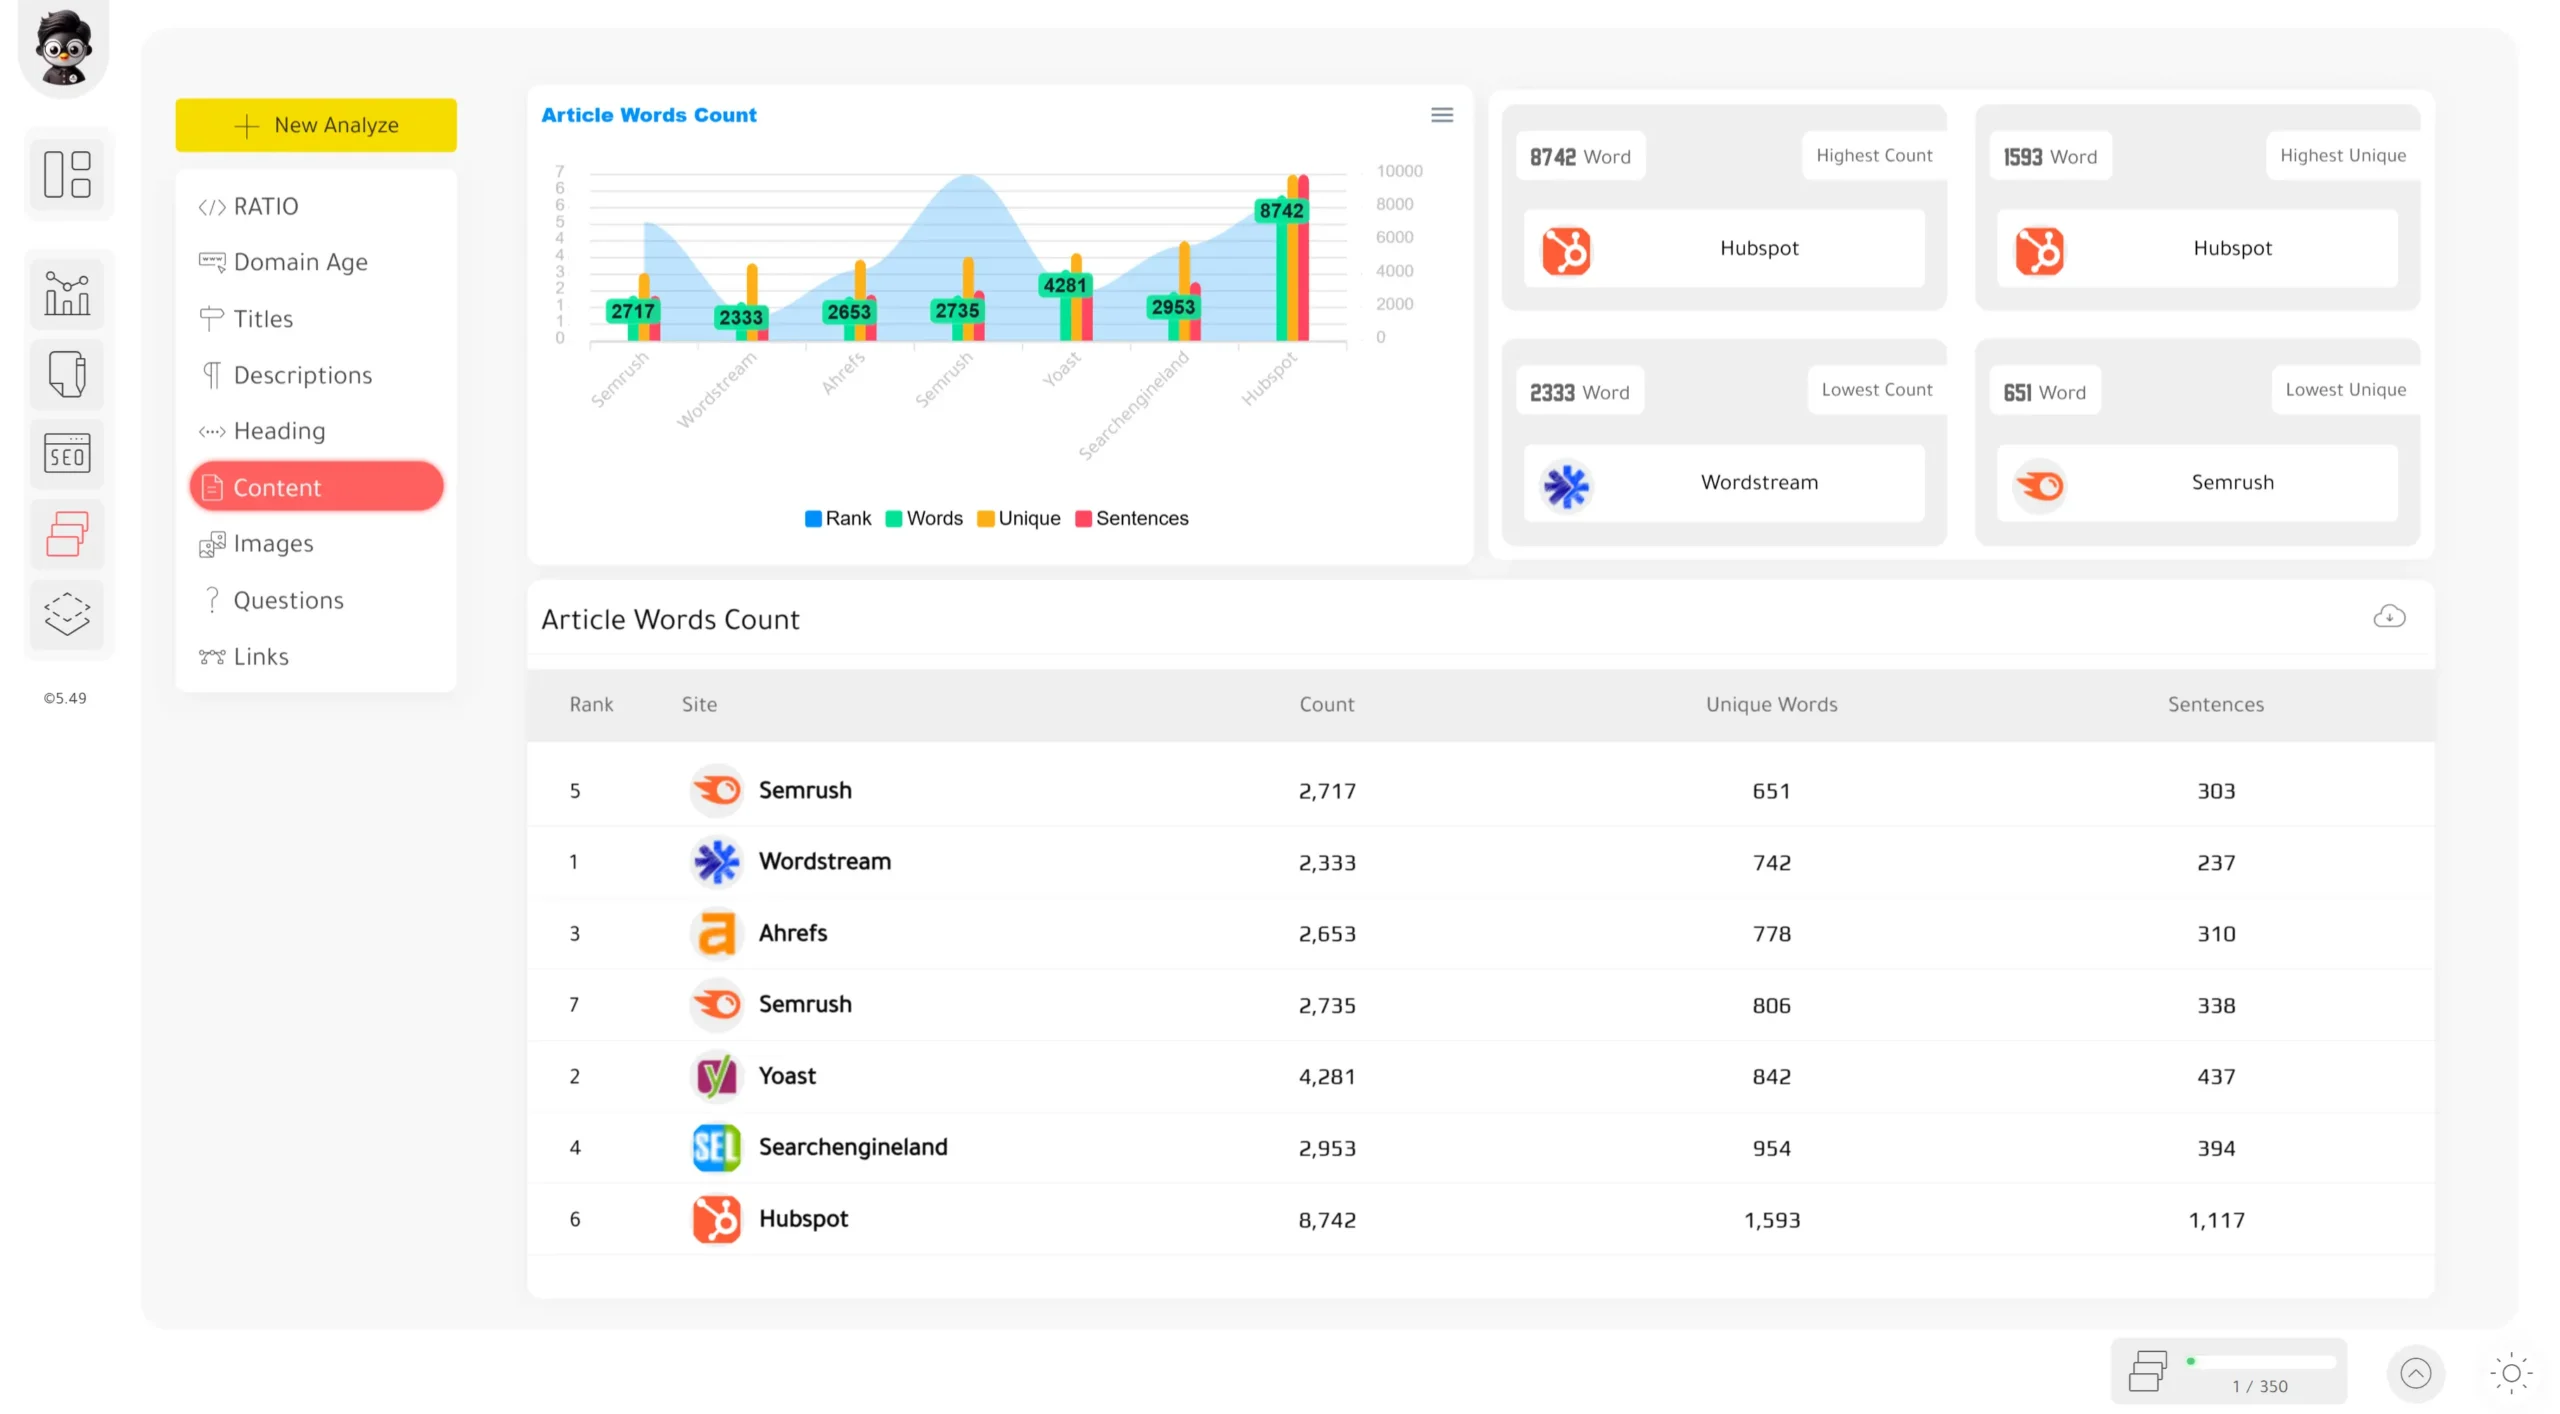Click the scroll-to-top arrow button
This screenshot has height=1414, width=2560.
(2415, 1373)
